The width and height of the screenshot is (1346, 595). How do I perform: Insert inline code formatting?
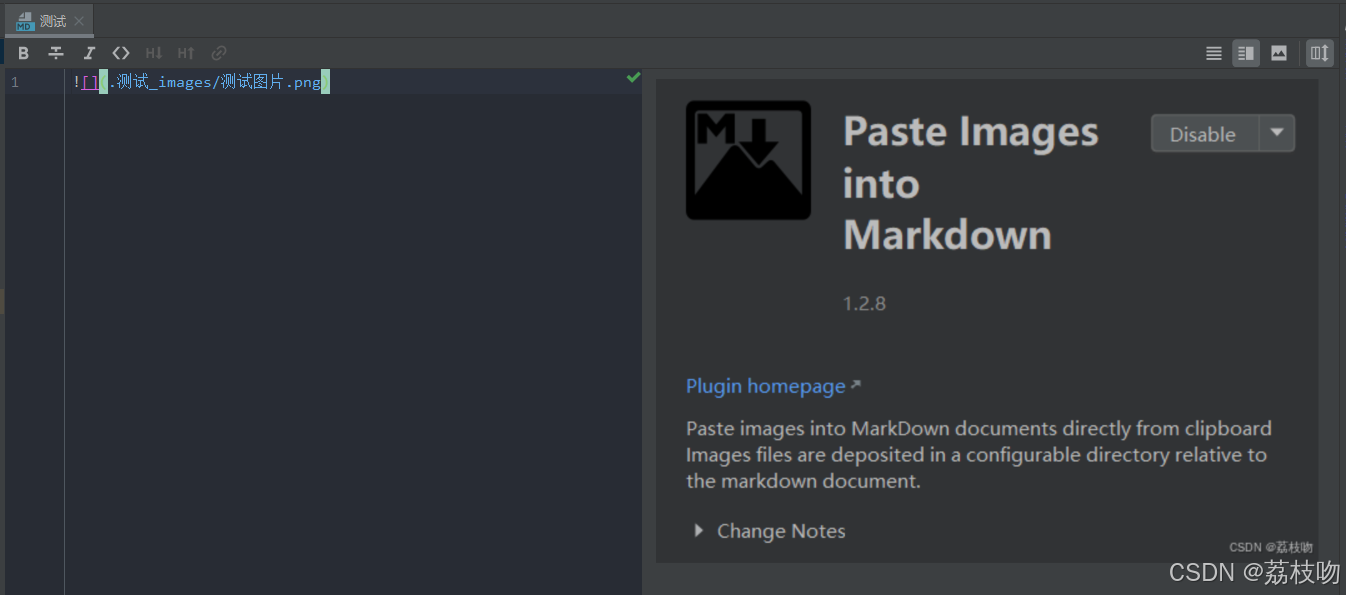[121, 53]
